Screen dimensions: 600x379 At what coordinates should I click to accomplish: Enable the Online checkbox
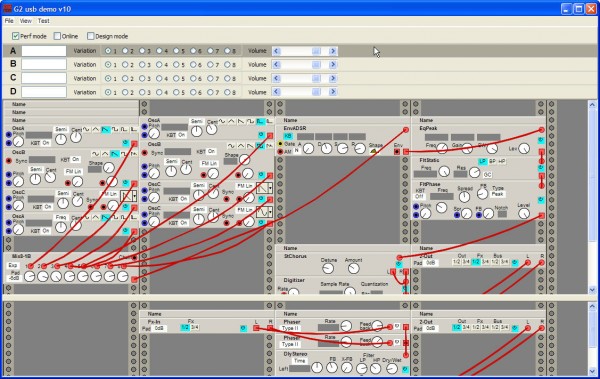(57, 36)
